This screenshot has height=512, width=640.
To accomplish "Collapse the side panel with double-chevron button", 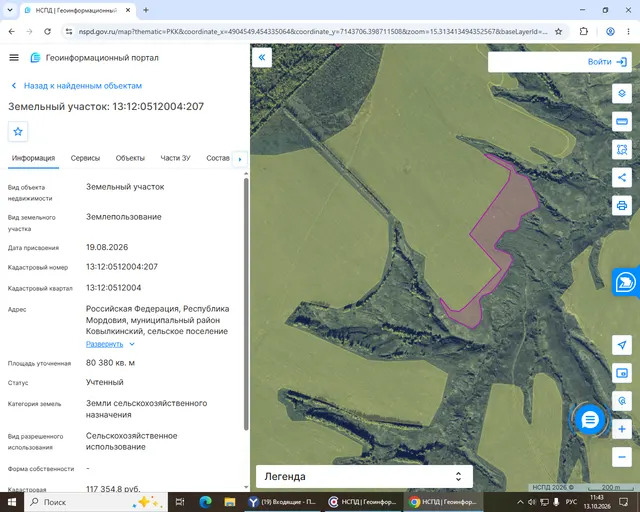I will tap(262, 58).
